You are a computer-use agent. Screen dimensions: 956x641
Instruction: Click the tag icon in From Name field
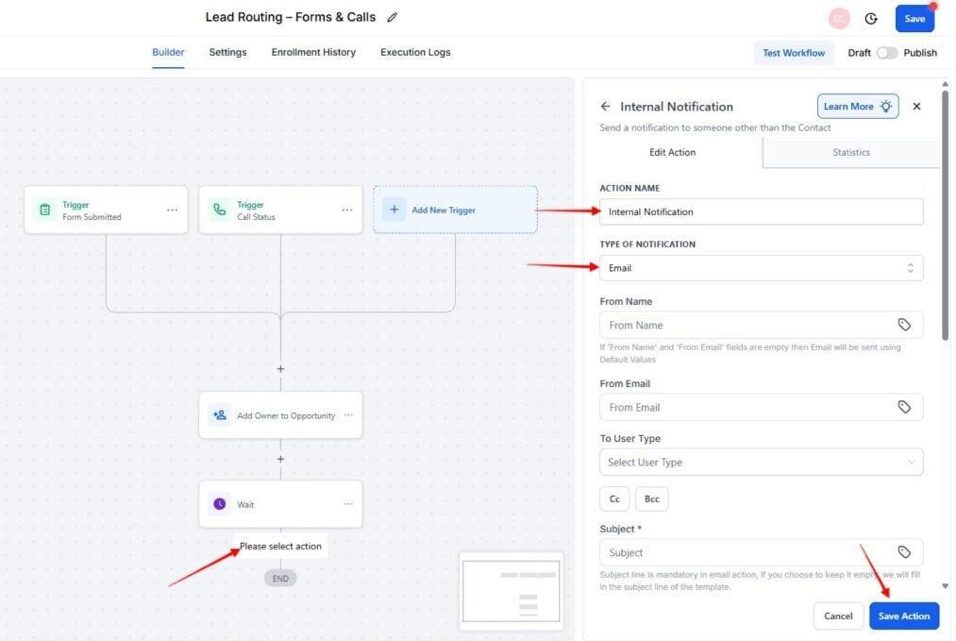tap(904, 325)
